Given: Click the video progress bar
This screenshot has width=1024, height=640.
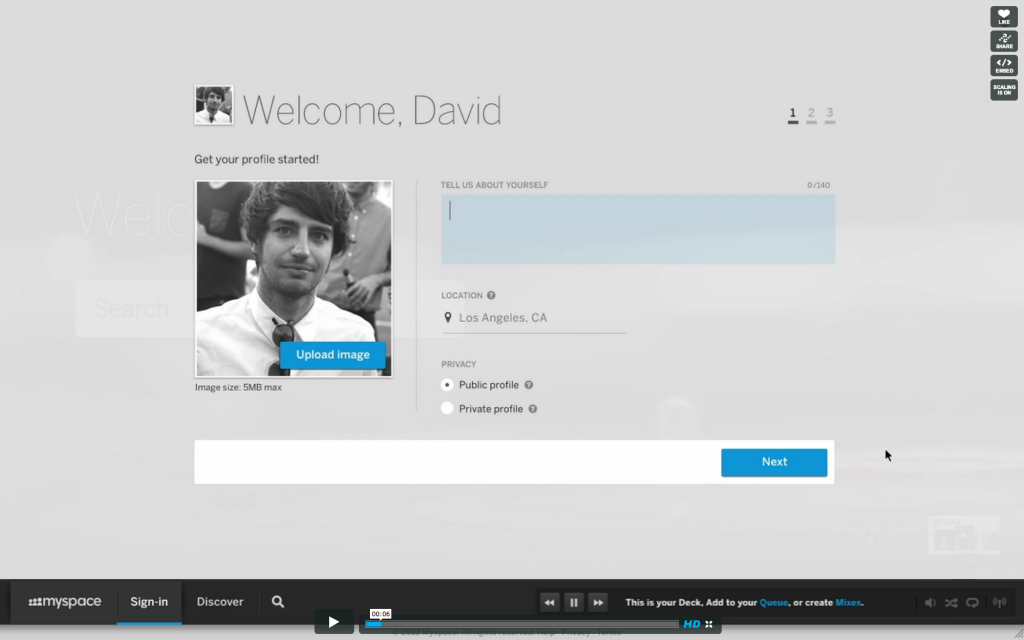Looking at the screenshot, I should (522, 624).
